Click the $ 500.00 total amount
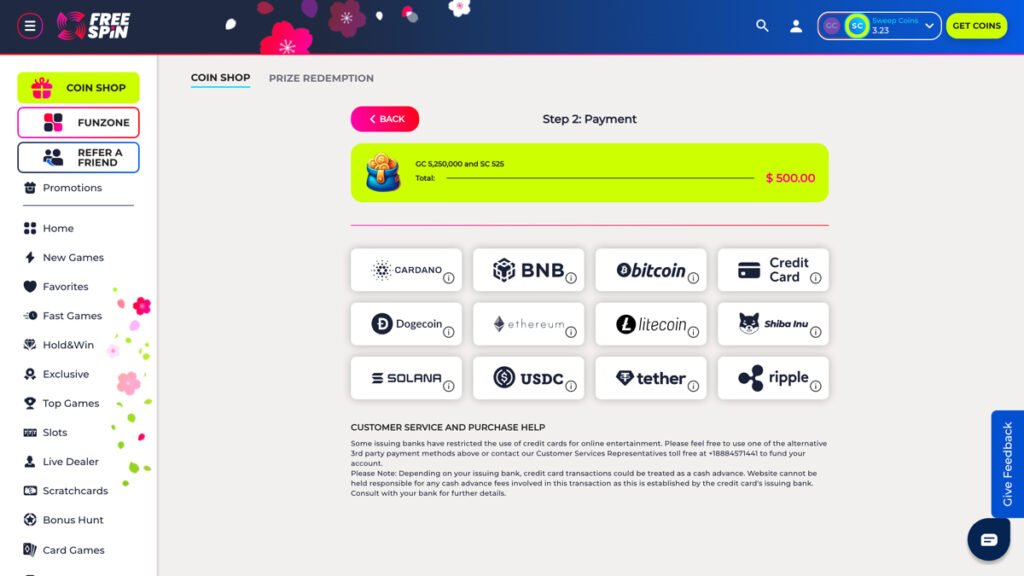This screenshot has width=1024, height=576. click(x=790, y=178)
